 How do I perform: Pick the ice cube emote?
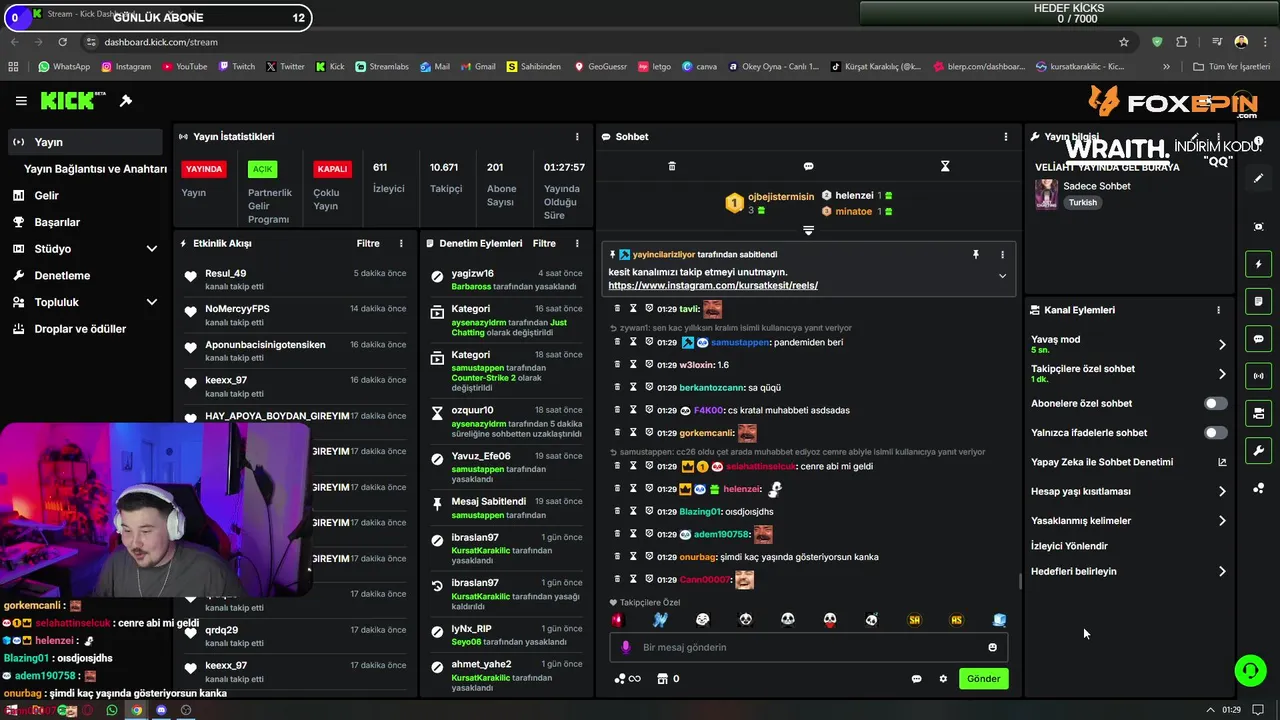(x=998, y=620)
